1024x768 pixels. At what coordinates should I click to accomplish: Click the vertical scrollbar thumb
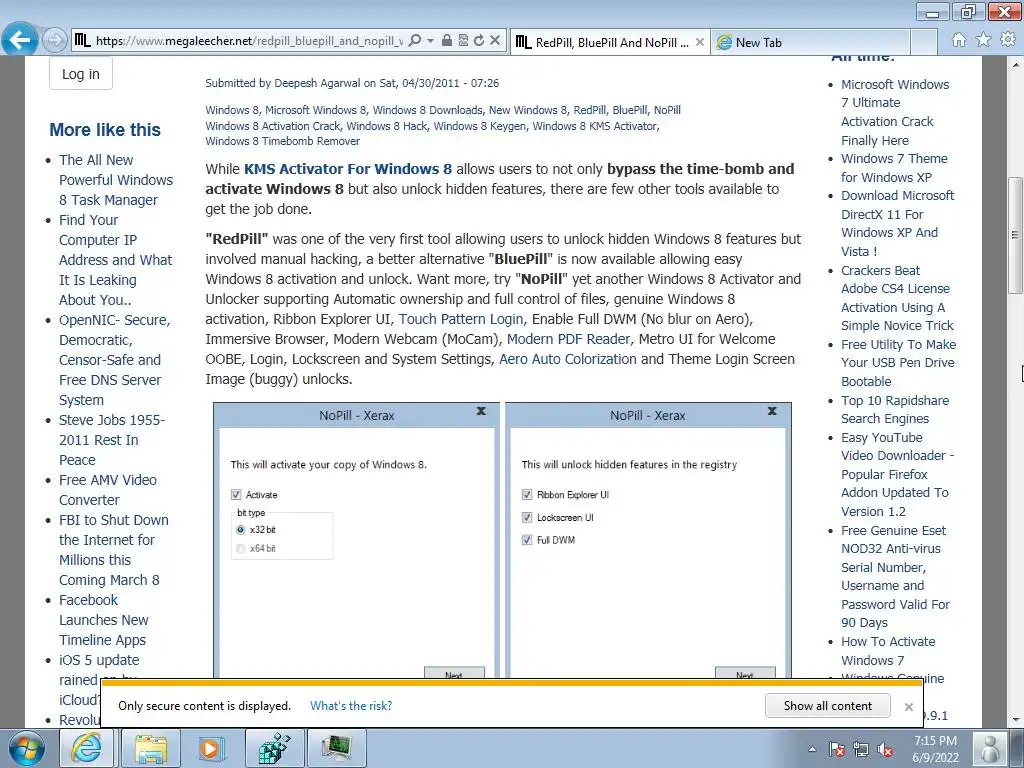coord(1015,235)
